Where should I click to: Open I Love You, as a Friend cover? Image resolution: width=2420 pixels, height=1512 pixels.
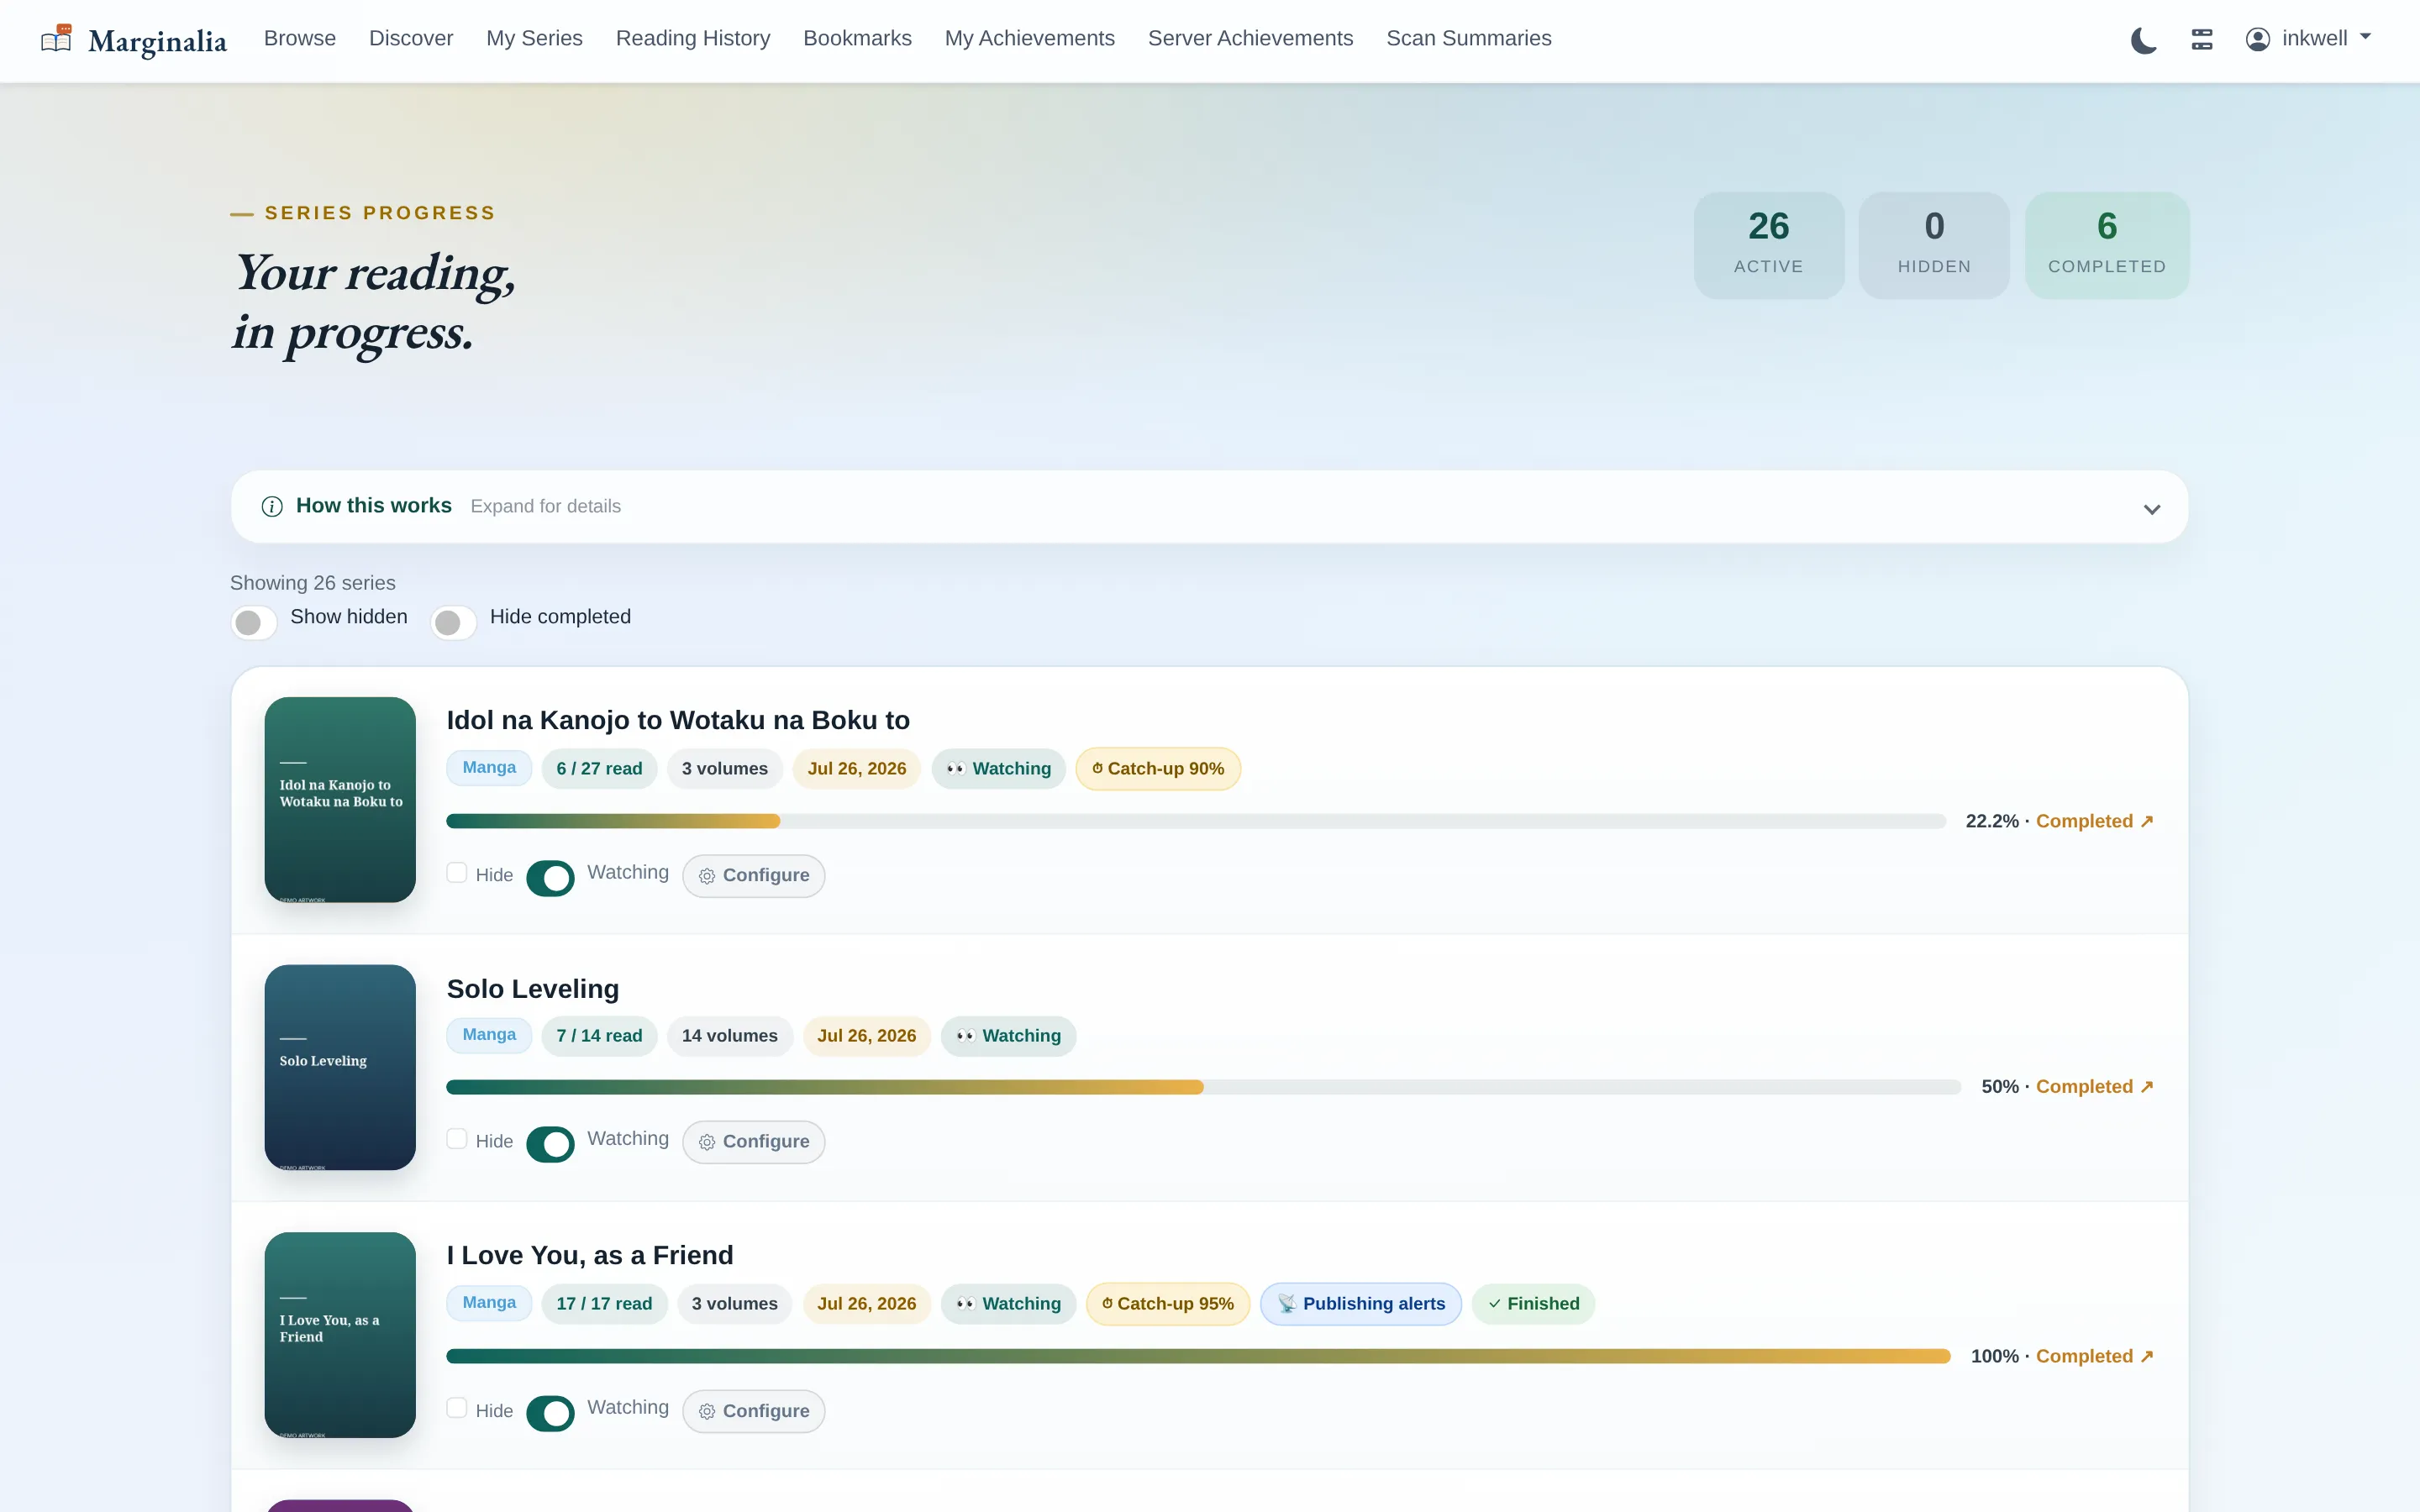pyautogui.click(x=340, y=1335)
